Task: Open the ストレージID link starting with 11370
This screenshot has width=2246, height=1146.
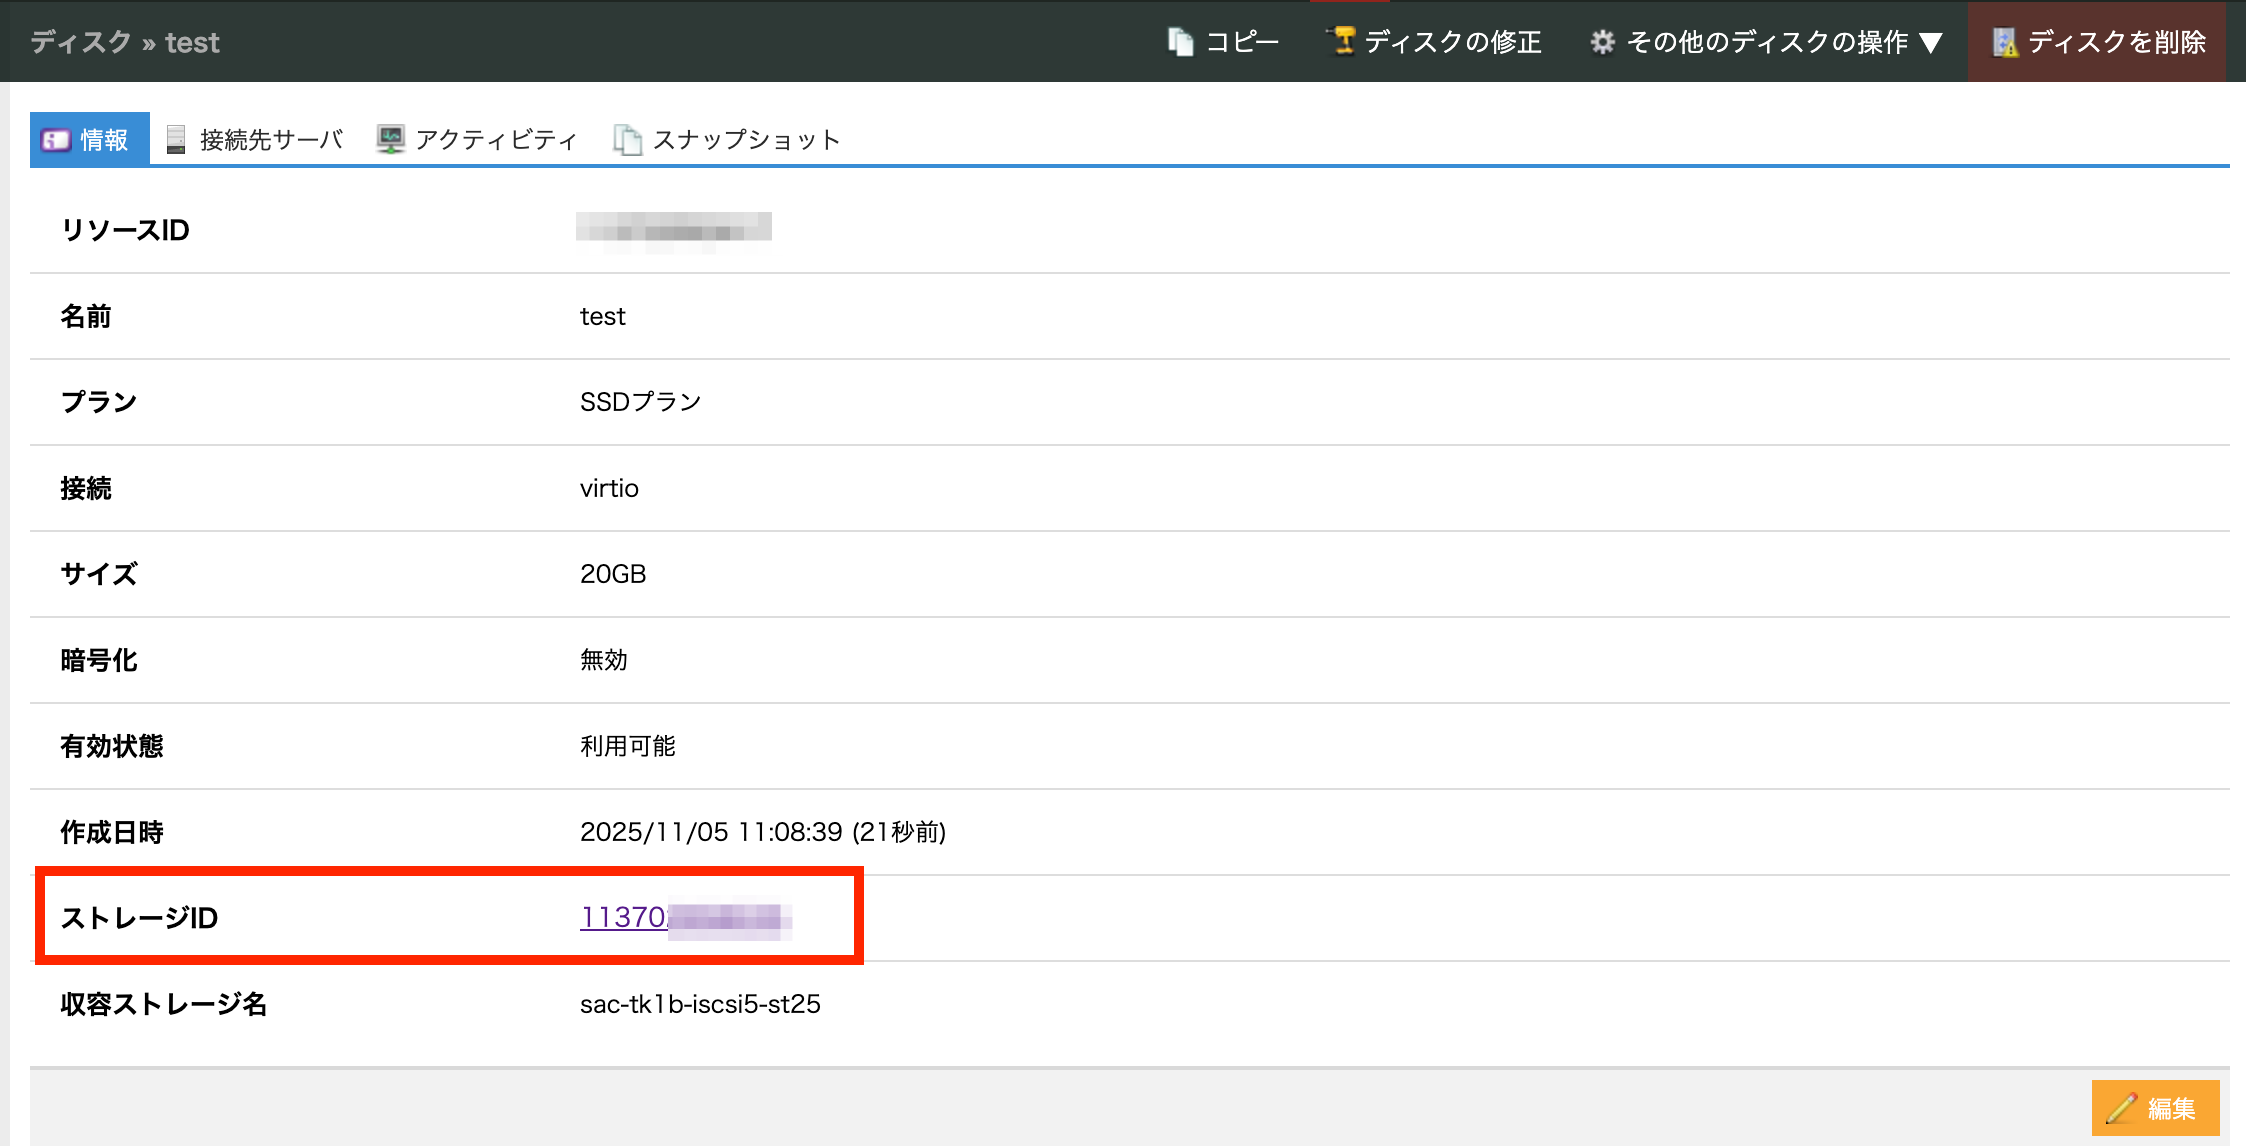Action: 623,917
